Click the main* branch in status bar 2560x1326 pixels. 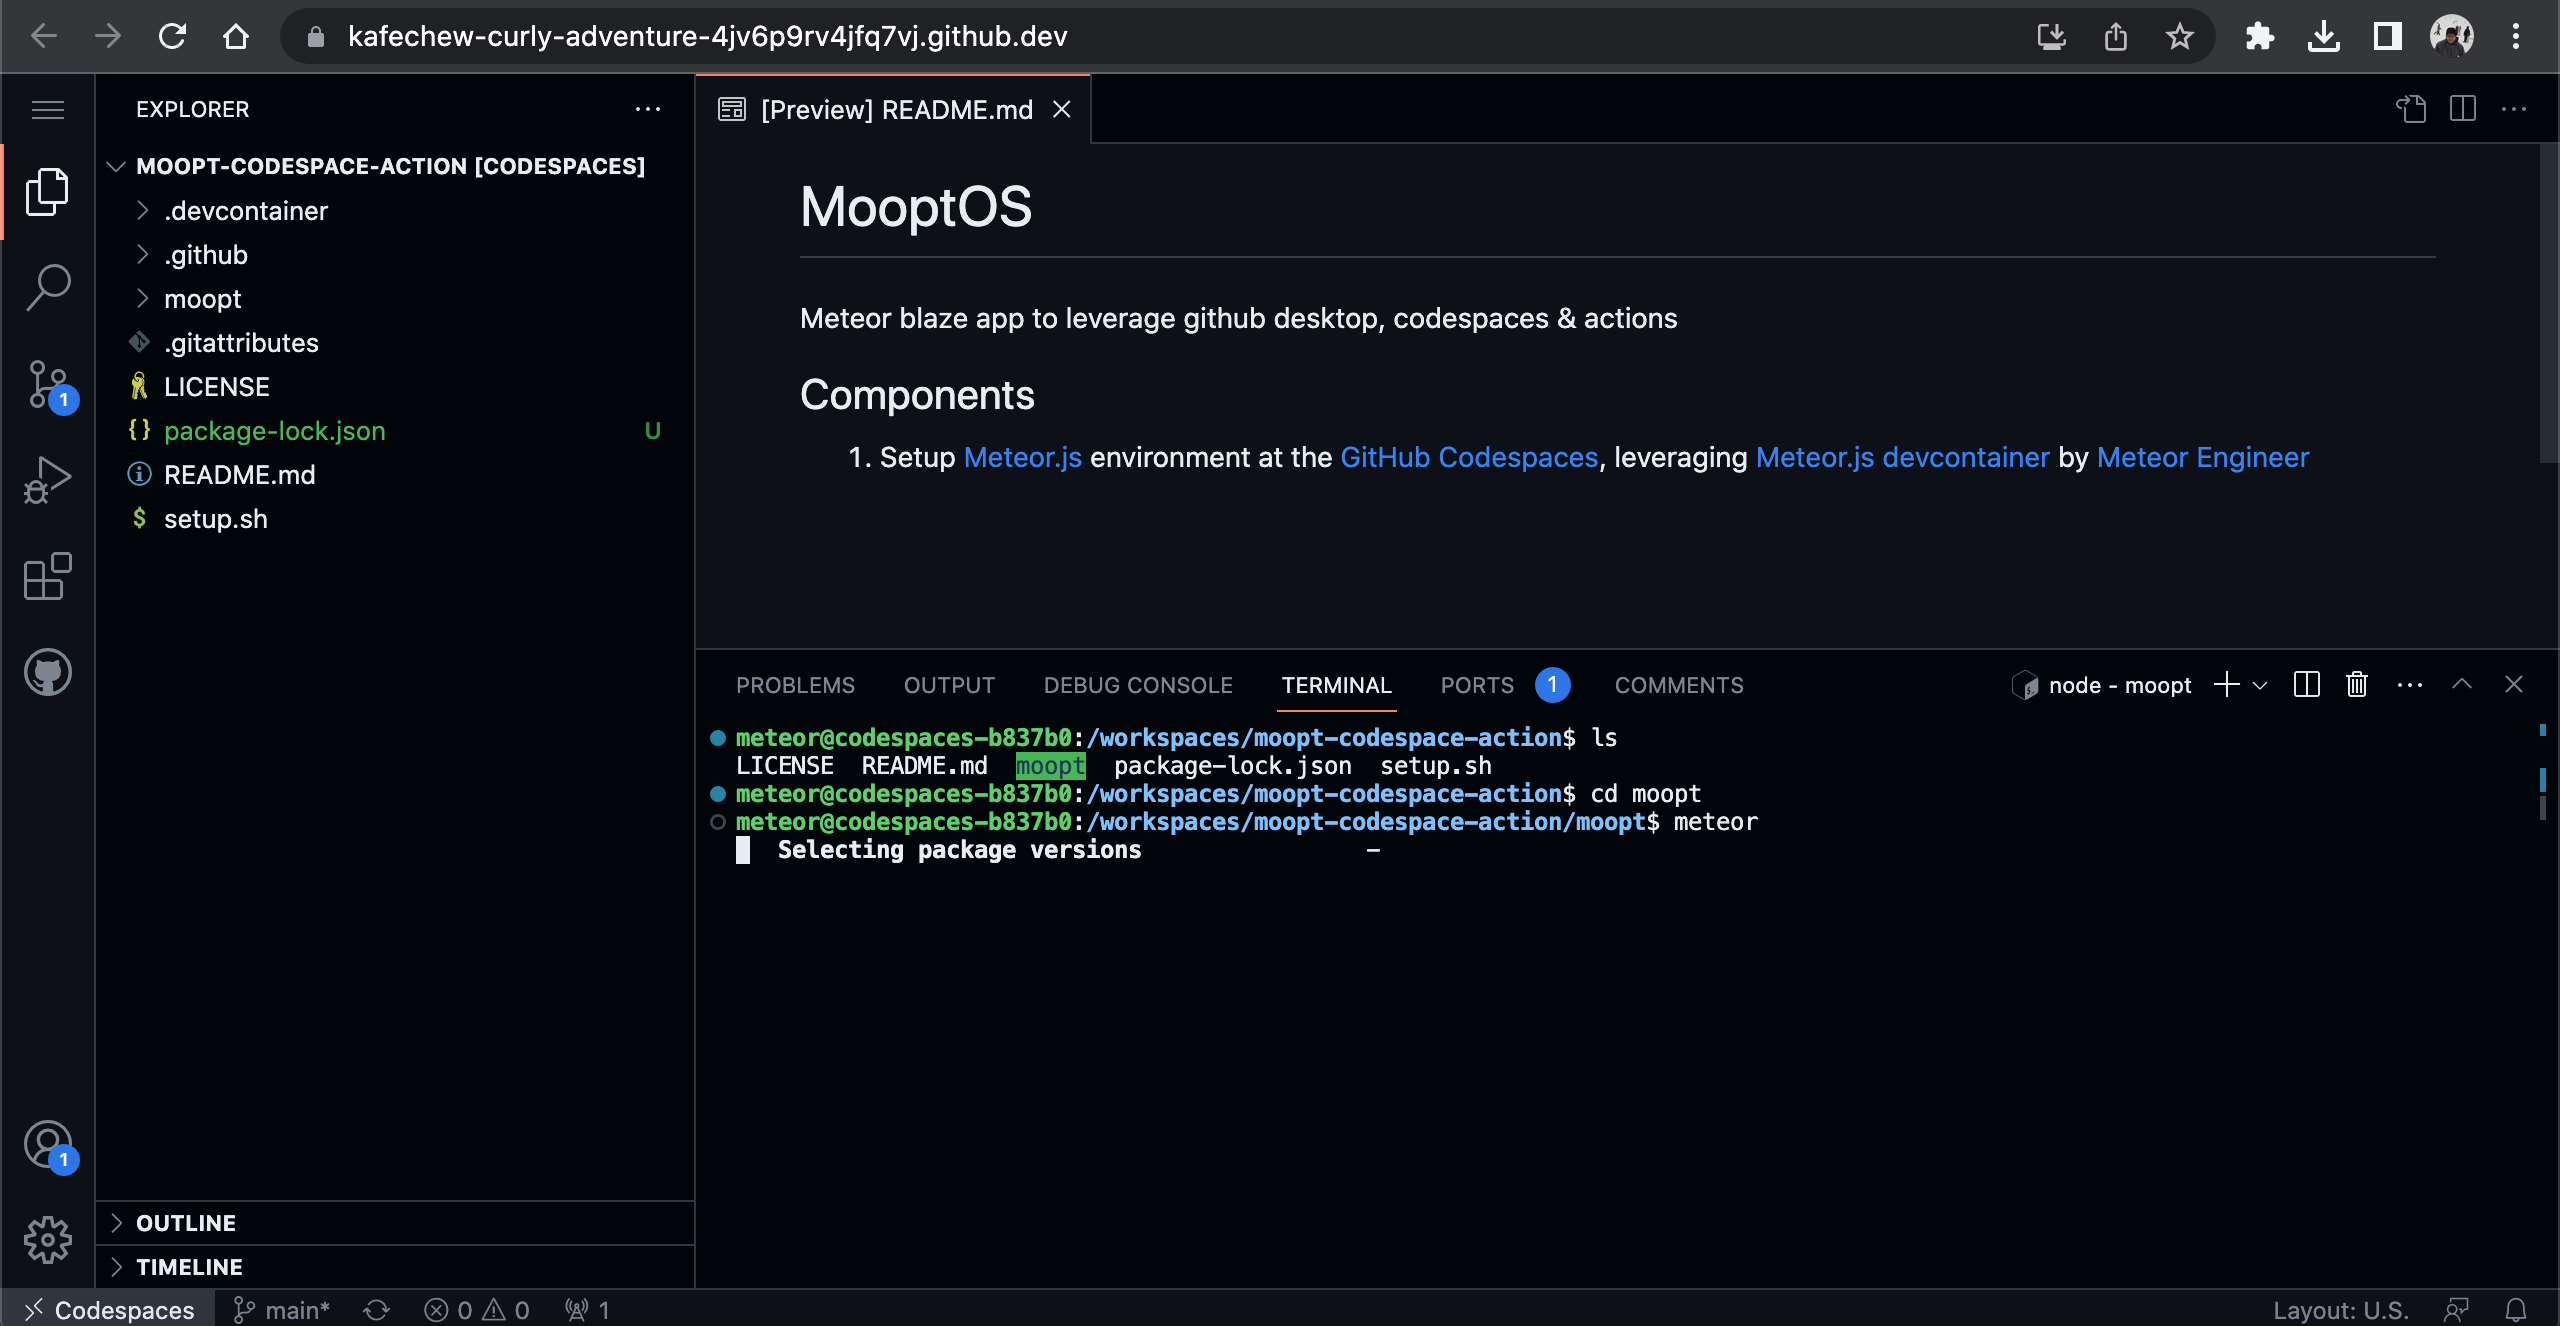[281, 1309]
